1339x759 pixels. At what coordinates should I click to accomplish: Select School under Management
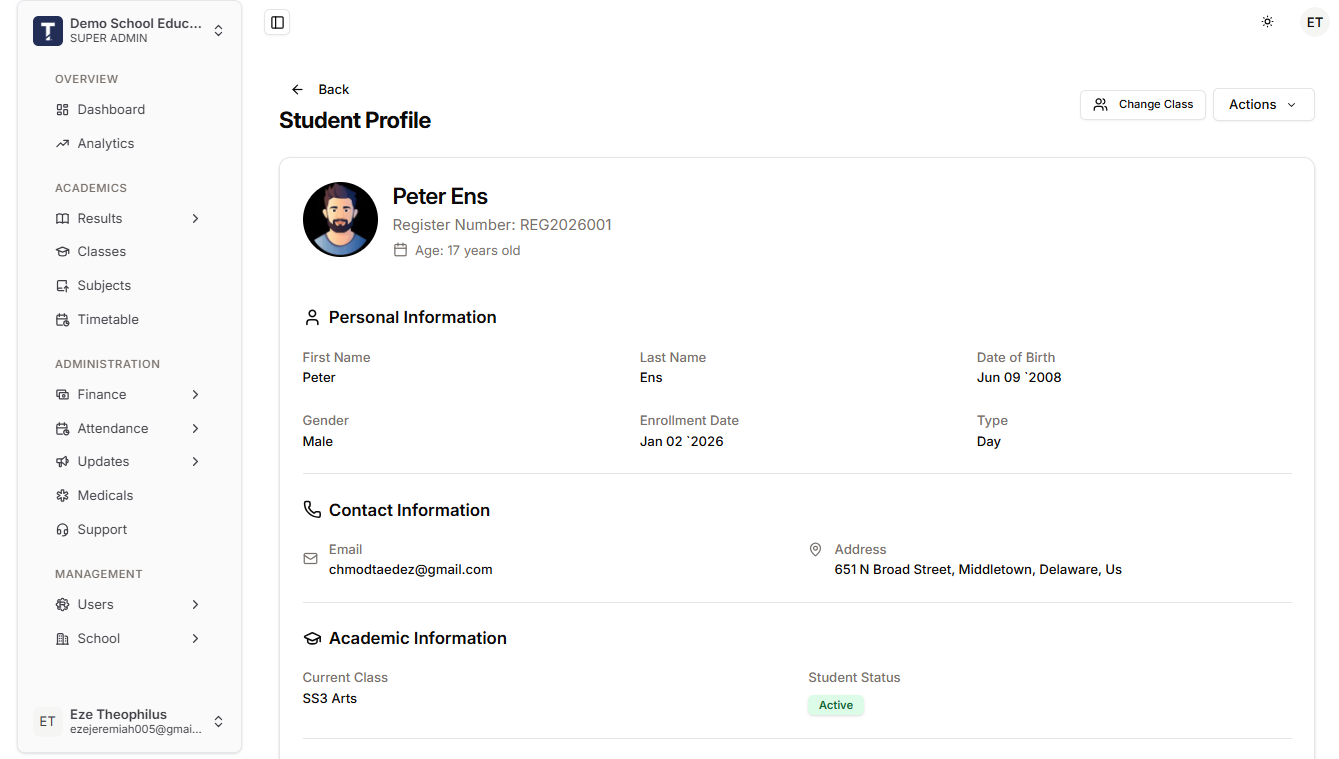[99, 638]
